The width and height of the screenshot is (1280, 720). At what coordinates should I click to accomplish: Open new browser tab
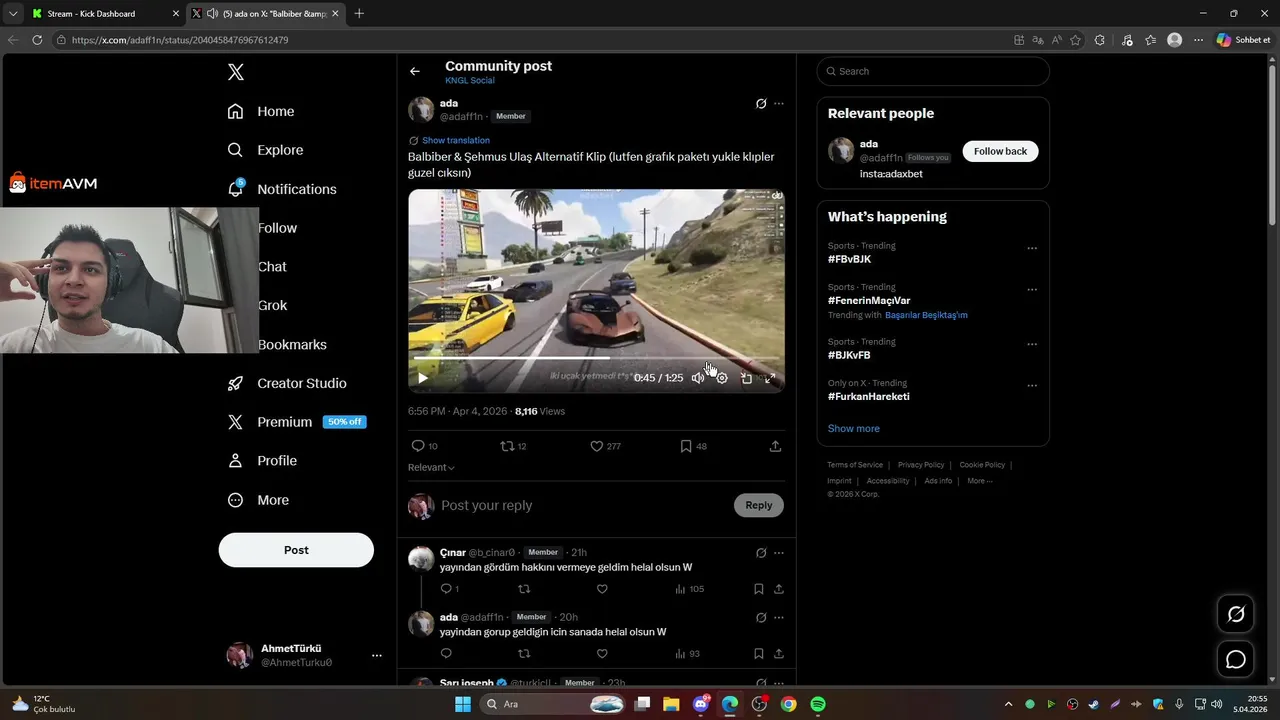[359, 13]
